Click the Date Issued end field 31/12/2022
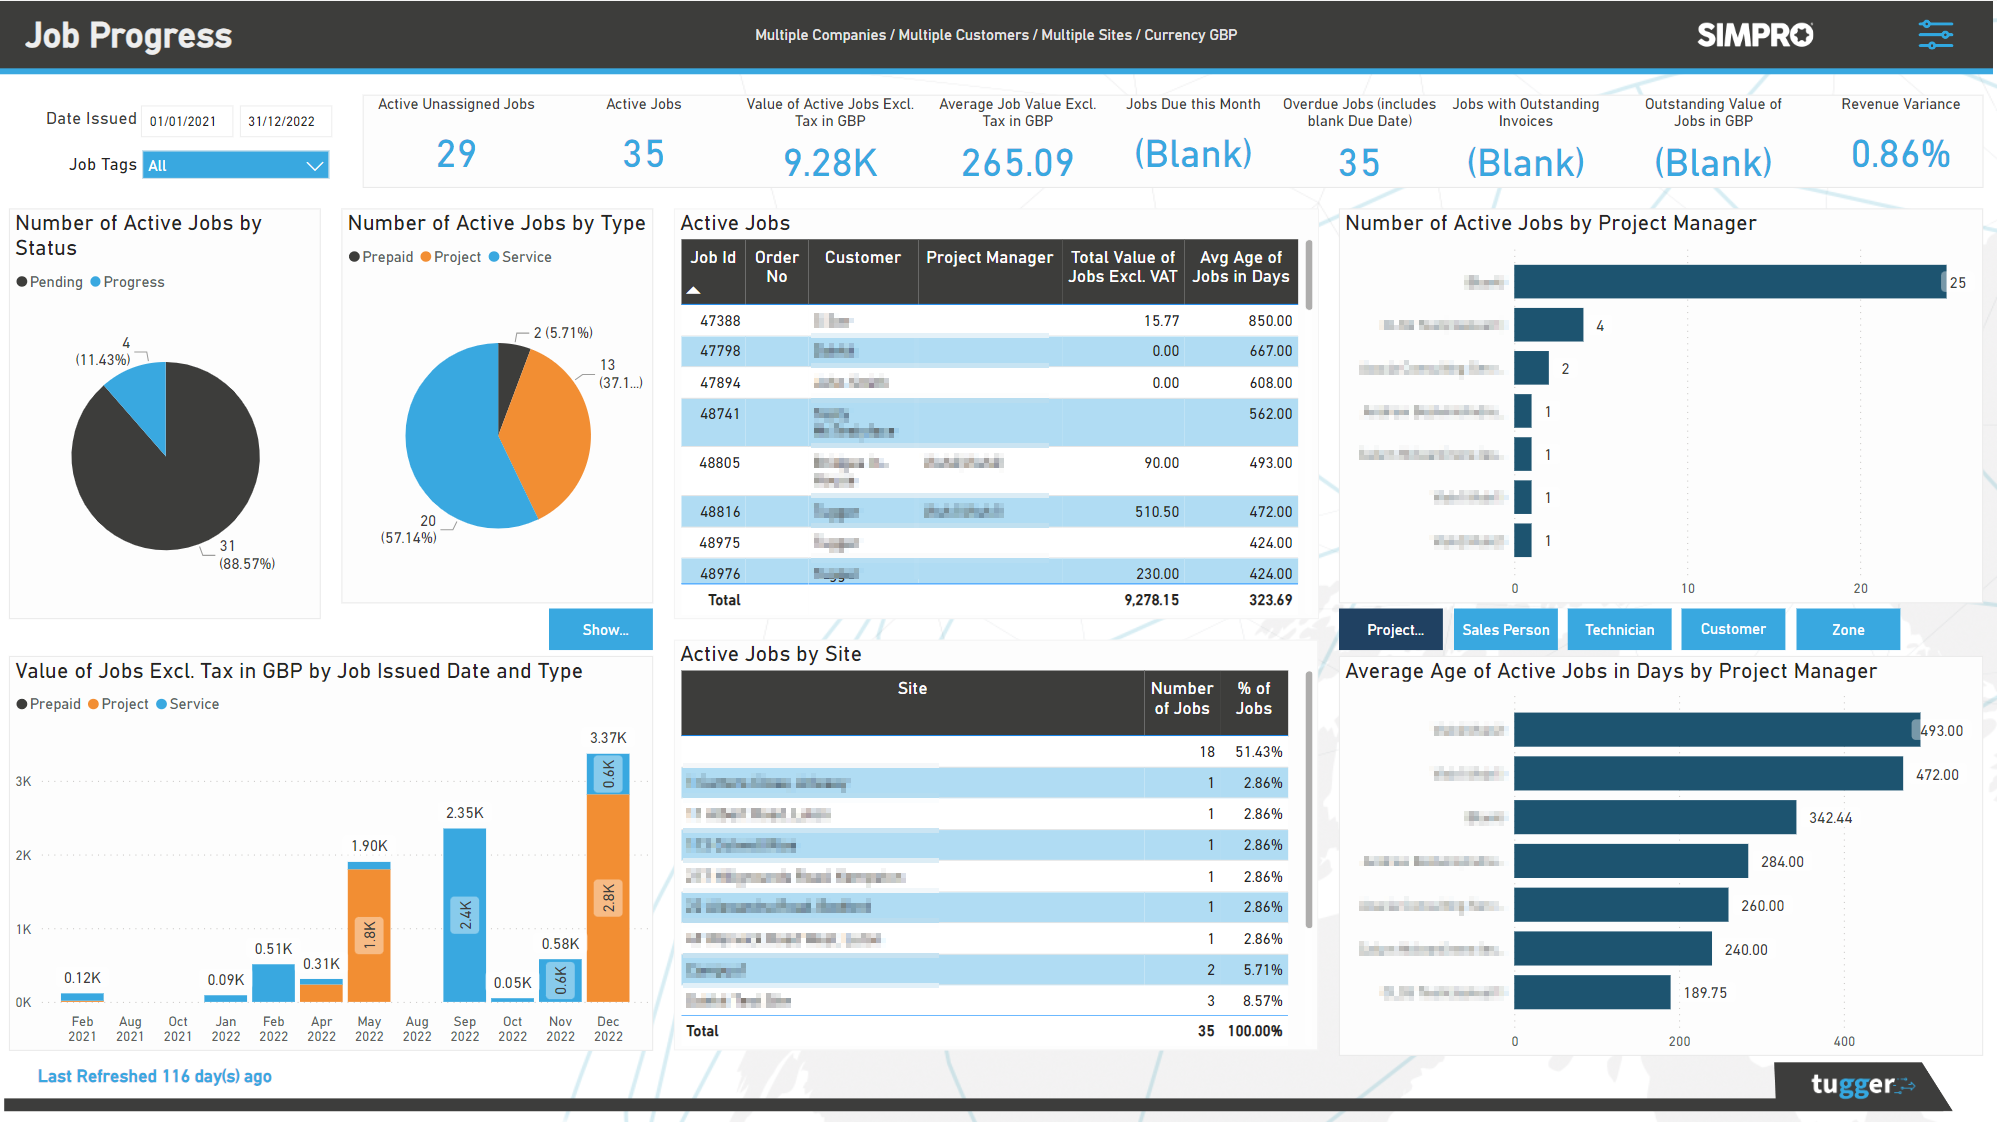 click(286, 120)
